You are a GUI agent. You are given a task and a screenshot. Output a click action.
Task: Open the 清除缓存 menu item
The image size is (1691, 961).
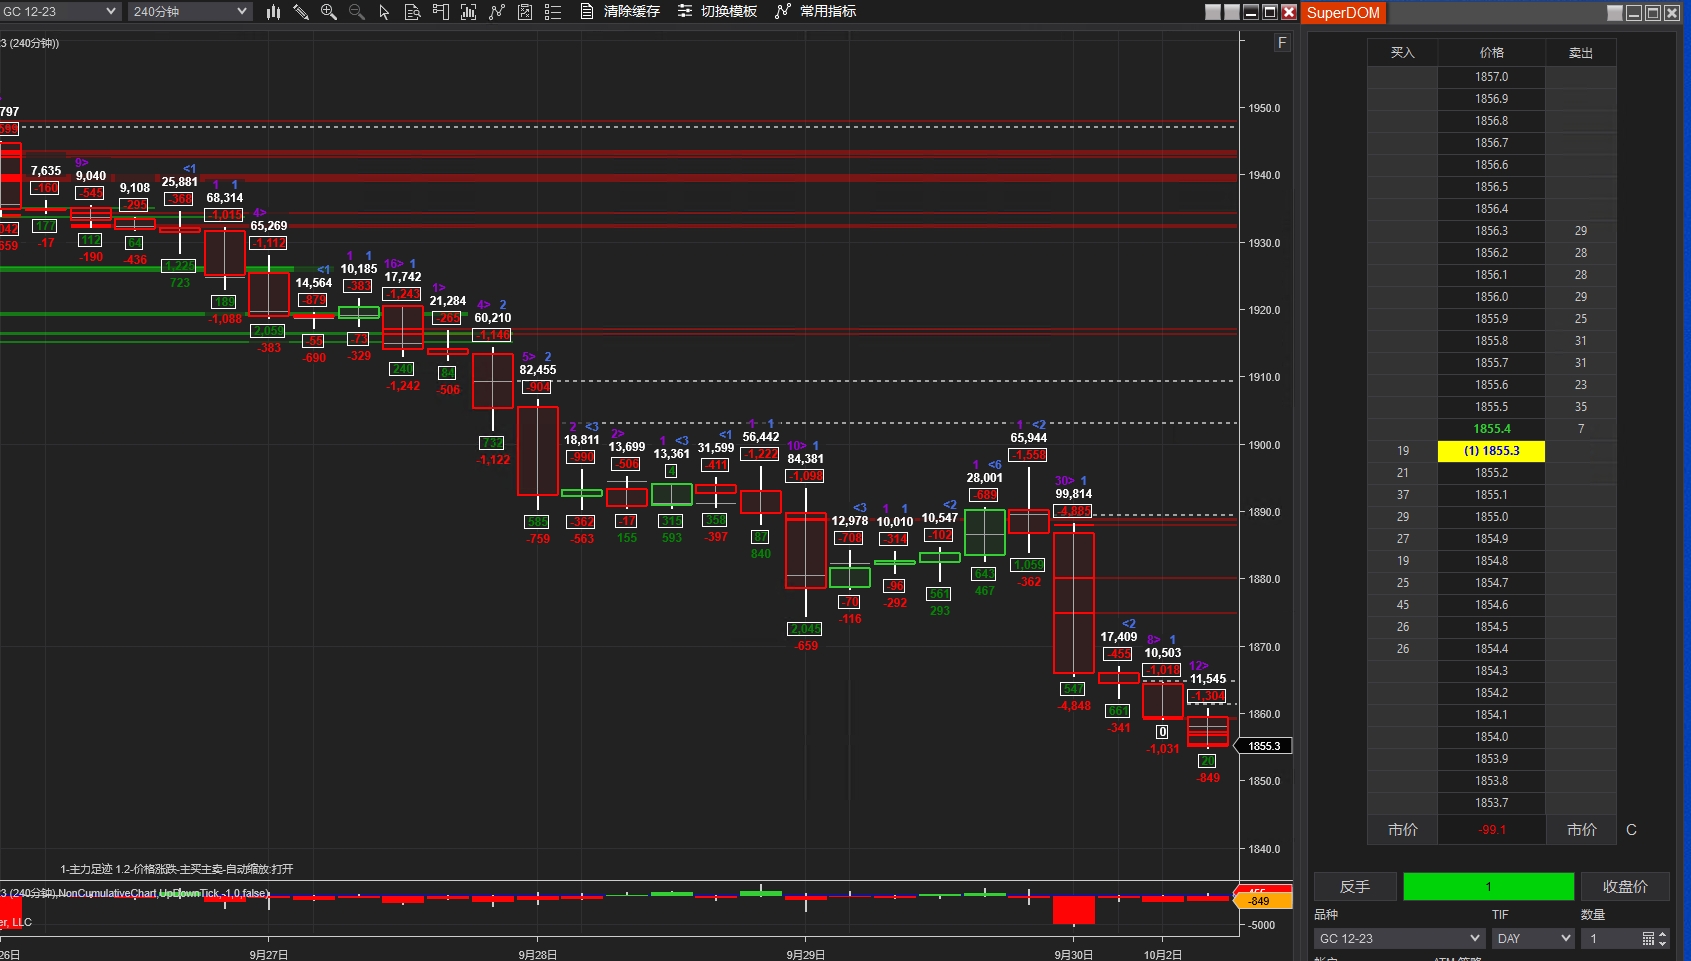pyautogui.click(x=620, y=12)
